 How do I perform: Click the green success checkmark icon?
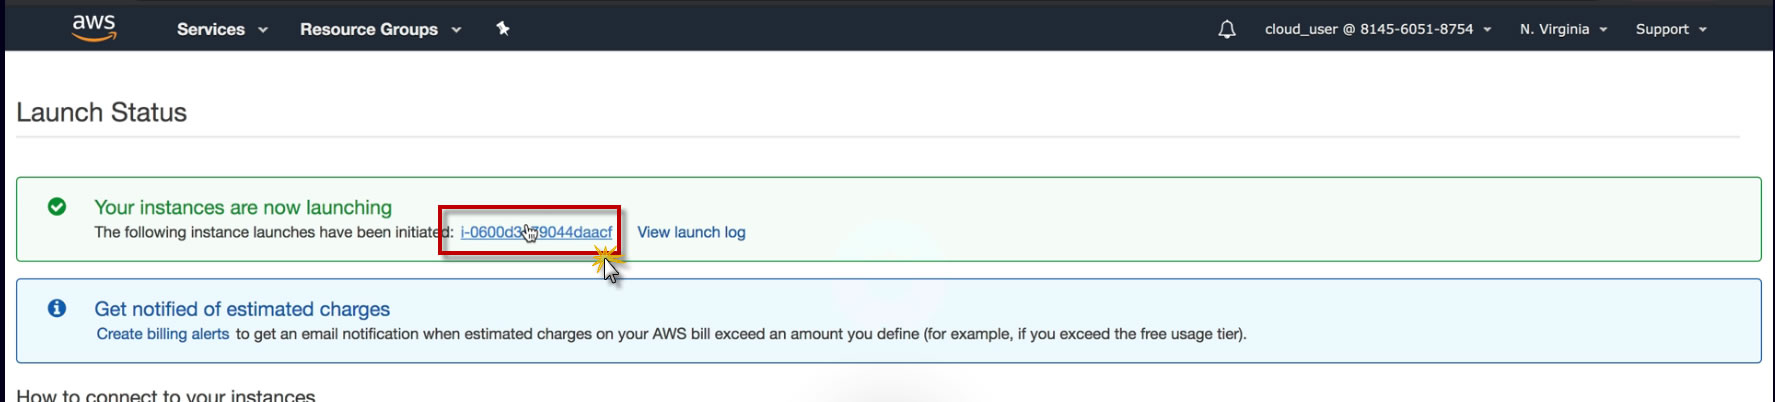[57, 207]
